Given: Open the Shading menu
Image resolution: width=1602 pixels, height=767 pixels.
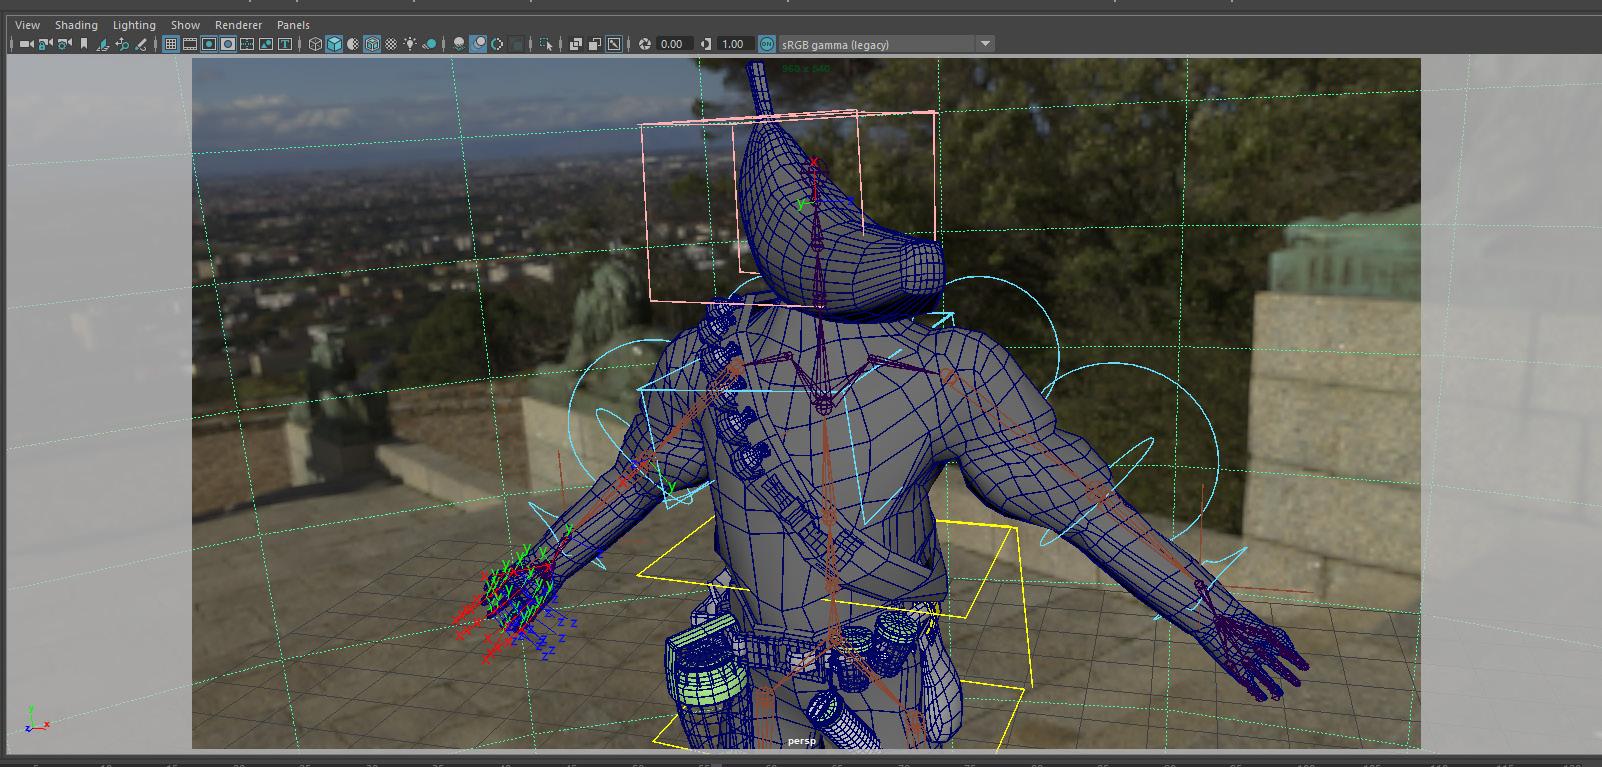Looking at the screenshot, I should coord(76,25).
